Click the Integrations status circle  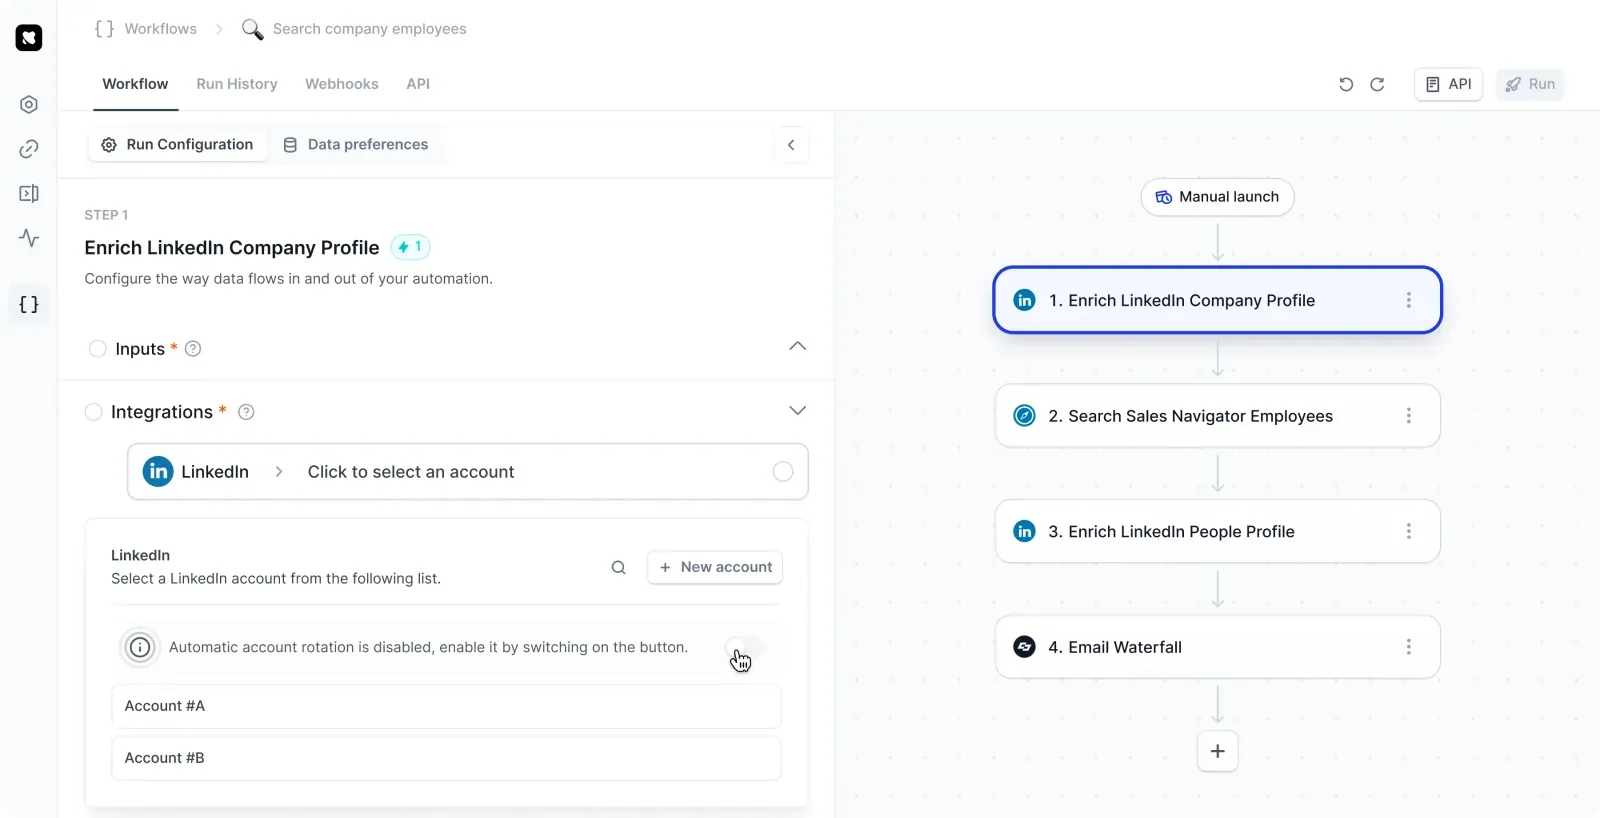point(93,412)
